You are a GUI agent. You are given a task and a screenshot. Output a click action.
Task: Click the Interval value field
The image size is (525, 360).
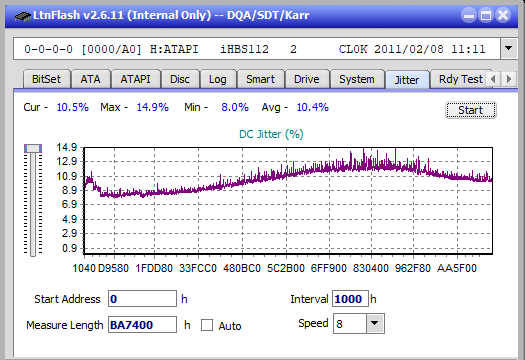pyautogui.click(x=350, y=299)
